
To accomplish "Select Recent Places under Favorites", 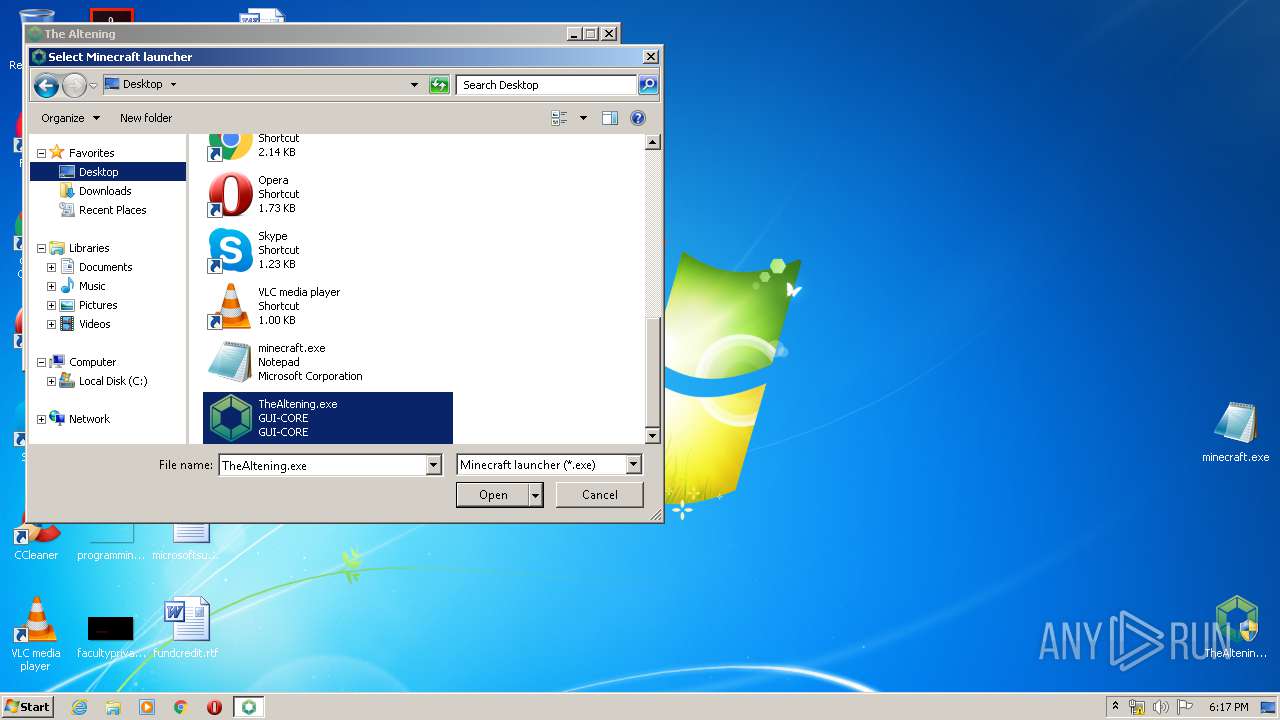I will (112, 210).
